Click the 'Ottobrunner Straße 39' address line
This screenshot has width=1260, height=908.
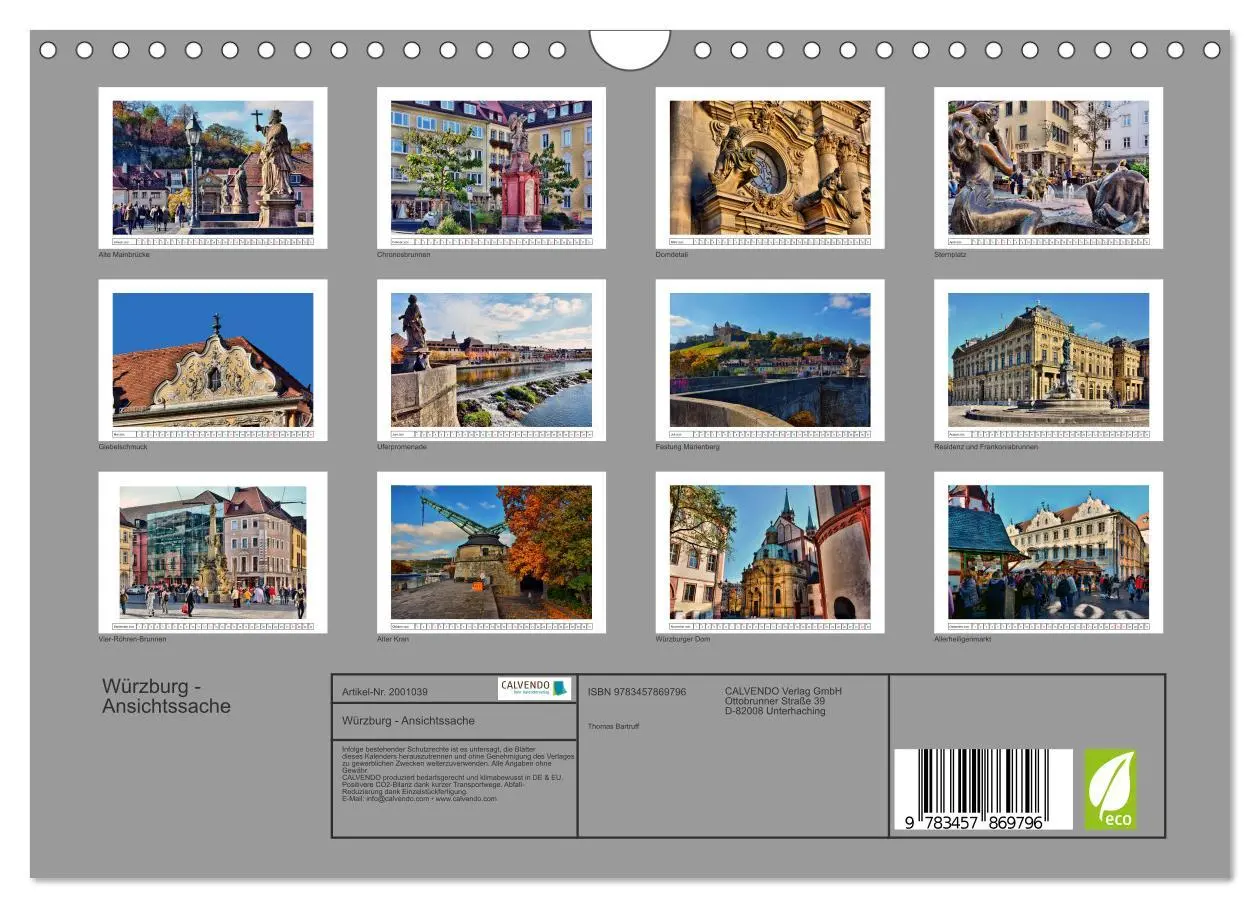coord(775,701)
